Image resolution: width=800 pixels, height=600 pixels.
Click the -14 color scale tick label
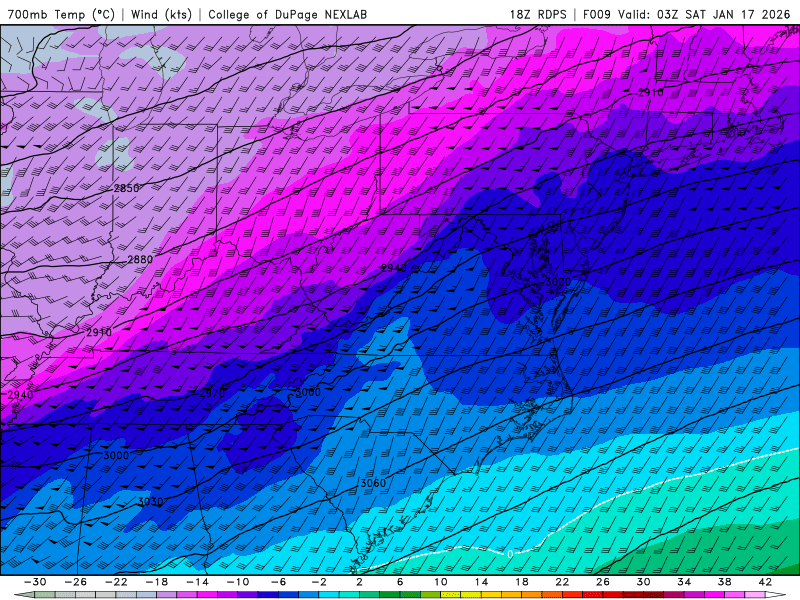tap(197, 582)
